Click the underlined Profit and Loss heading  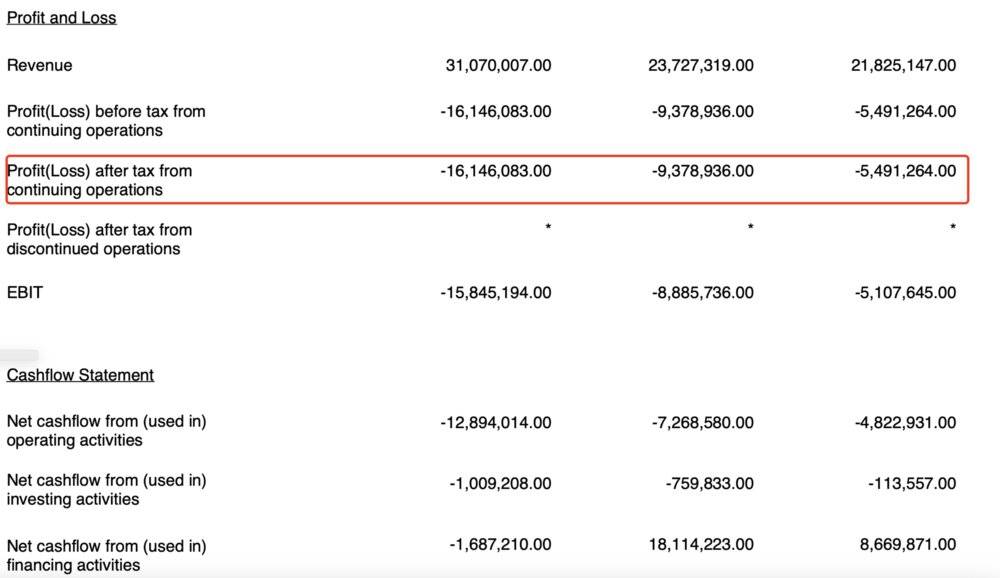pyautogui.click(x=61, y=17)
